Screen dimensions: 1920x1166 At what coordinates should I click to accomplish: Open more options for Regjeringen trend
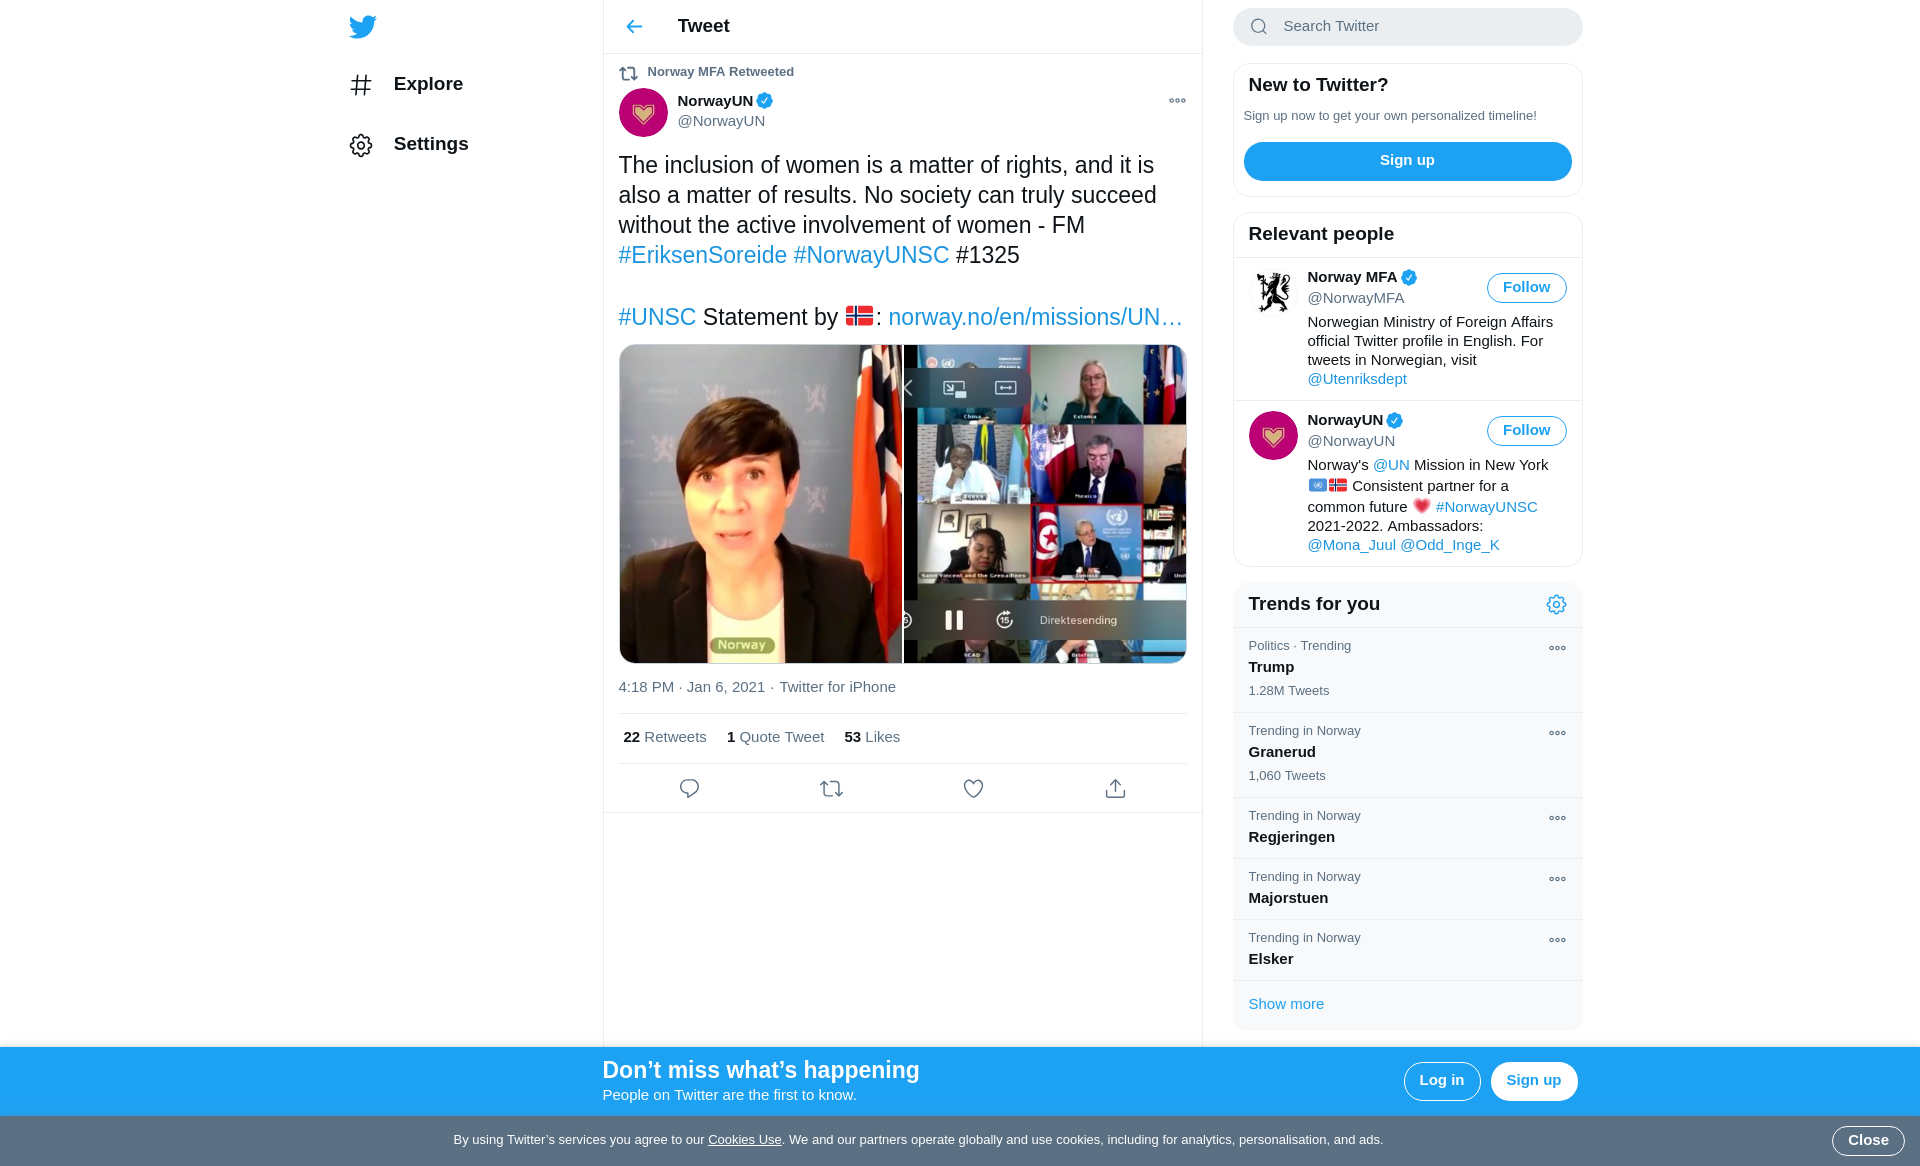[x=1557, y=819]
